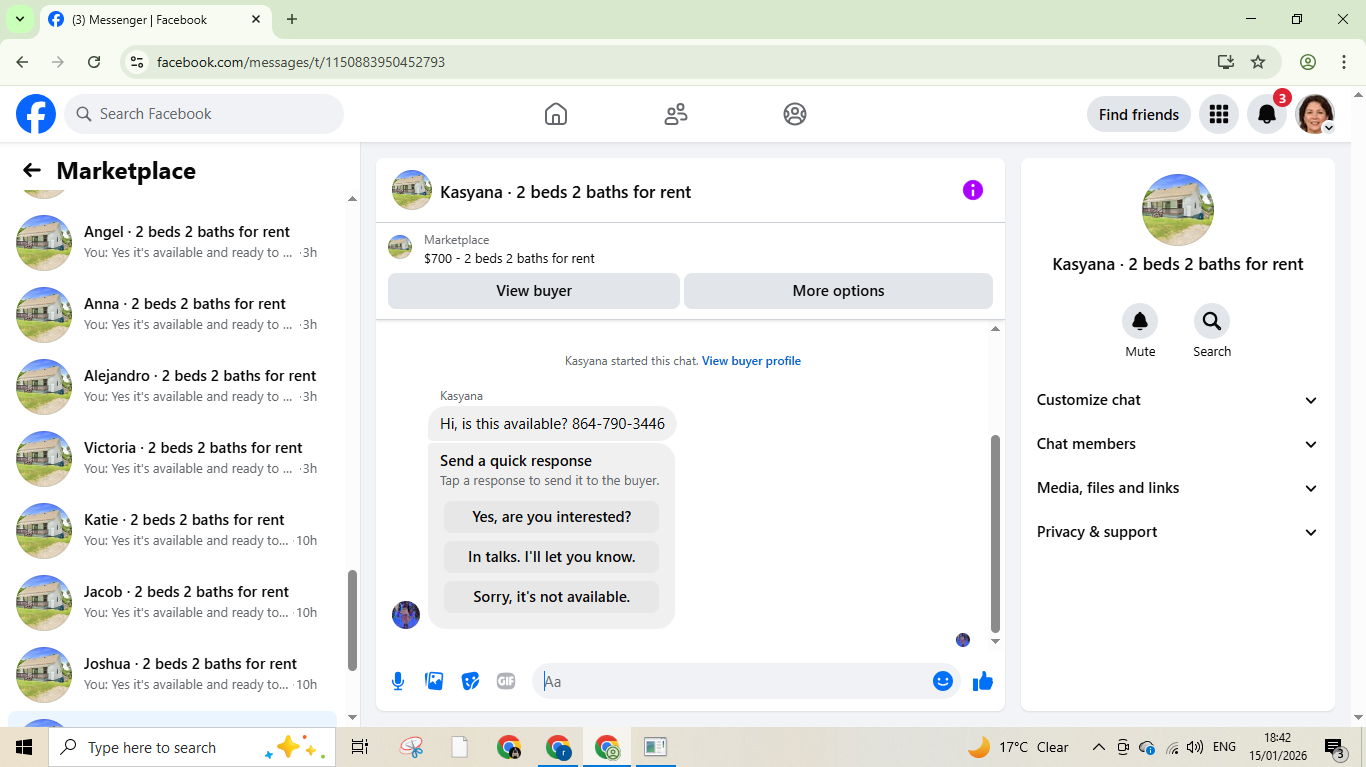1366x767 pixels.
Task: Click the large listing photo in info panel
Action: click(1178, 210)
